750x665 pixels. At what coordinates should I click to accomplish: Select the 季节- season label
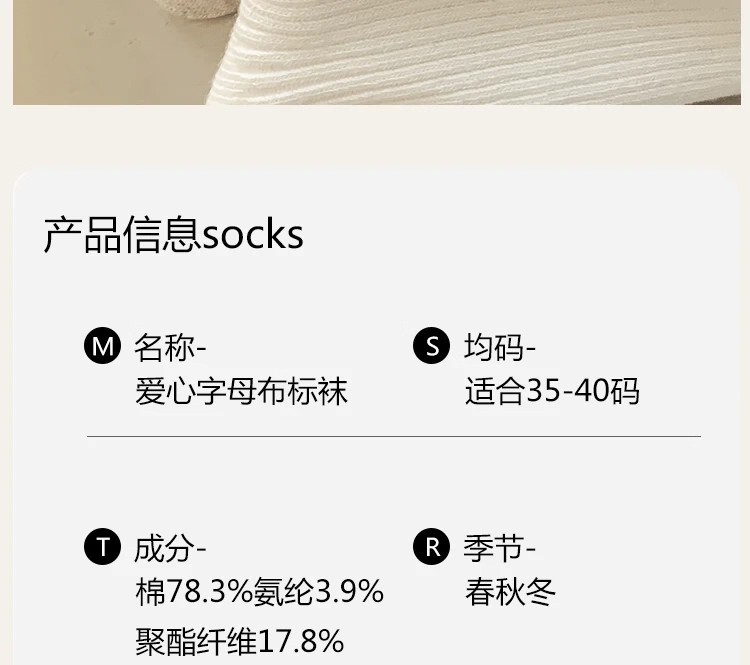(500, 549)
